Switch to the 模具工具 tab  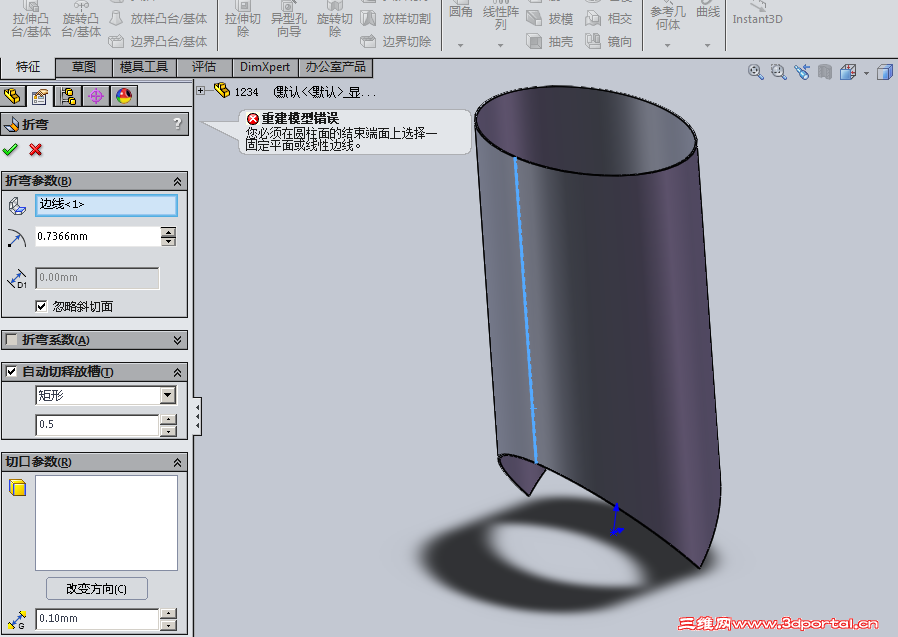click(x=144, y=67)
